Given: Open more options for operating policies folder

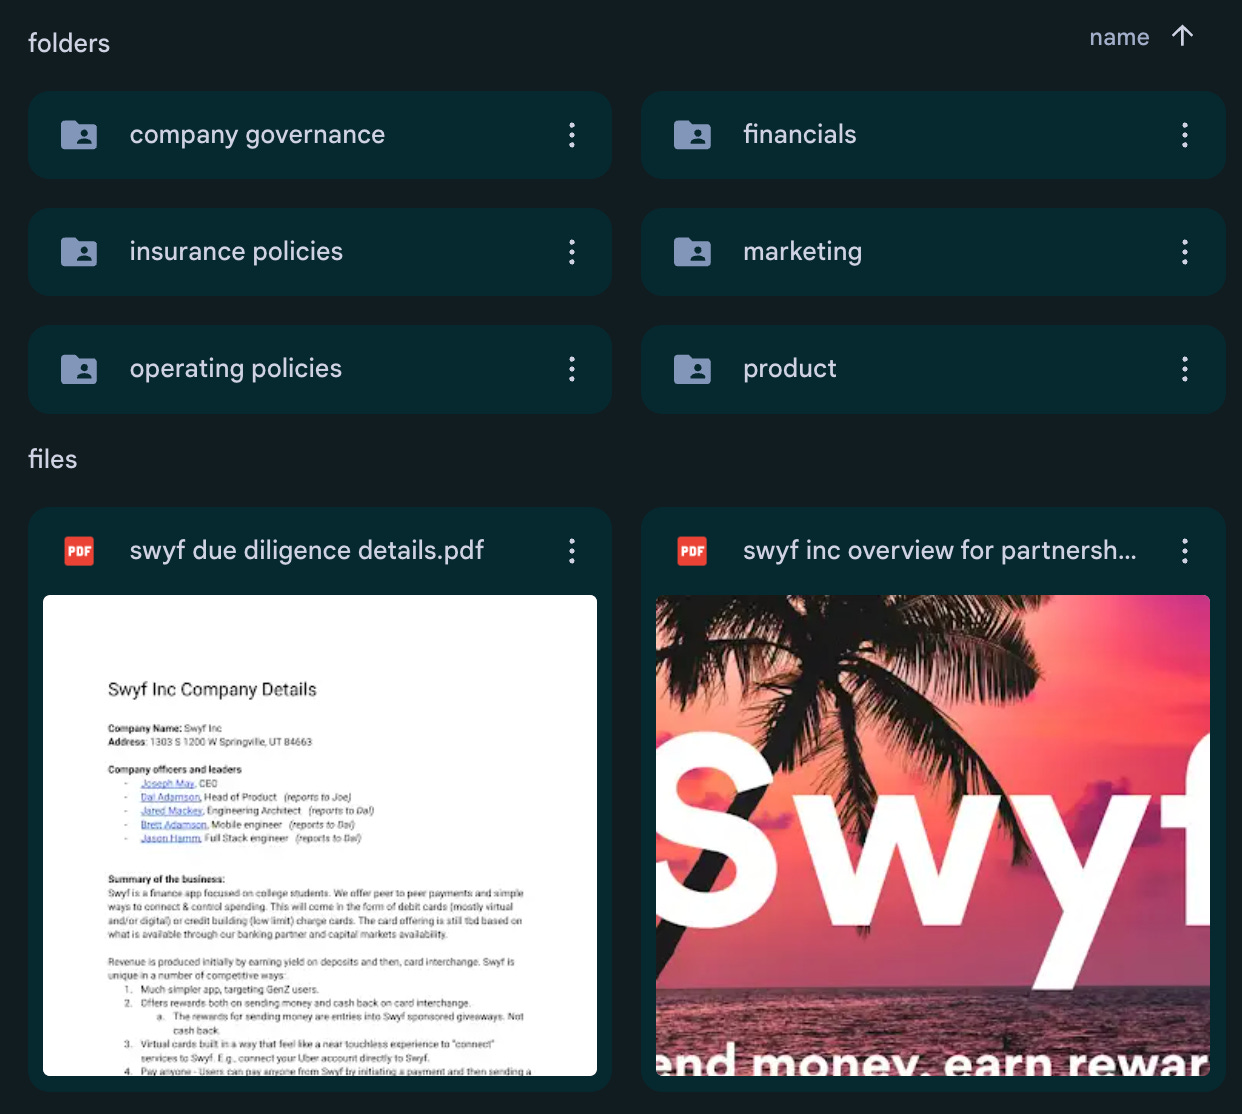Looking at the screenshot, I should click(572, 369).
